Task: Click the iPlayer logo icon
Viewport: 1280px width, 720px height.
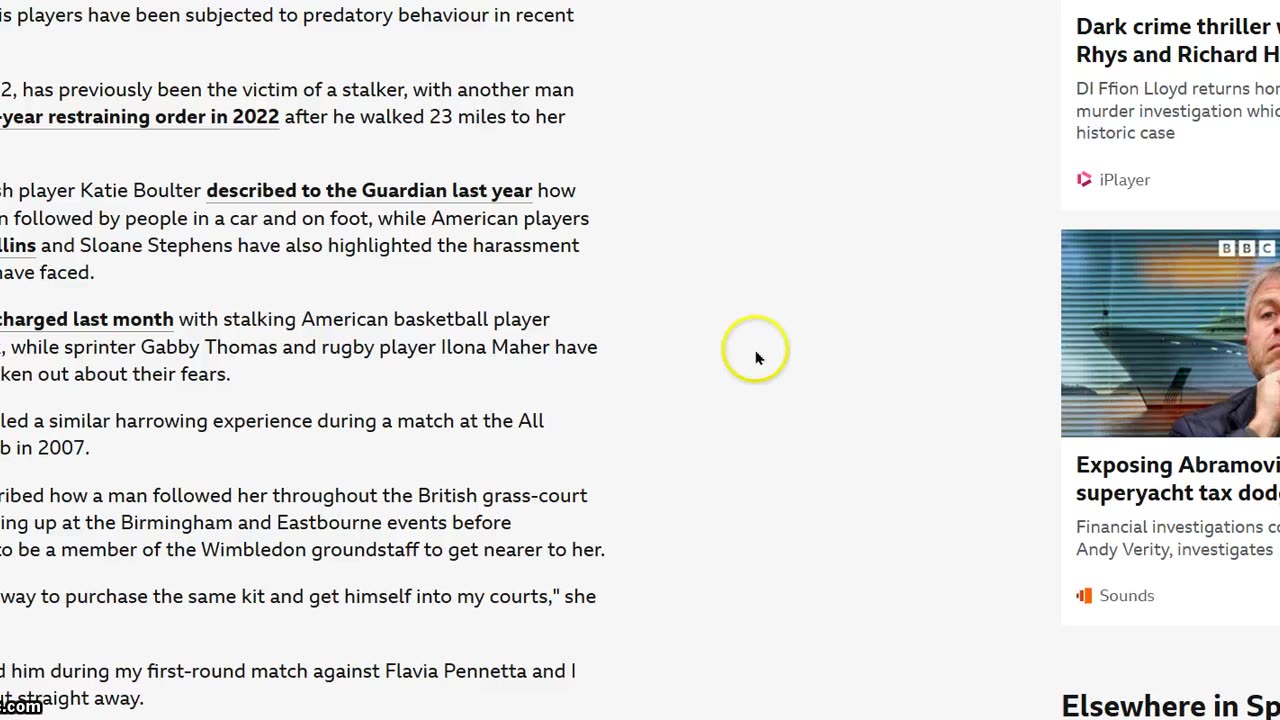Action: [x=1084, y=180]
